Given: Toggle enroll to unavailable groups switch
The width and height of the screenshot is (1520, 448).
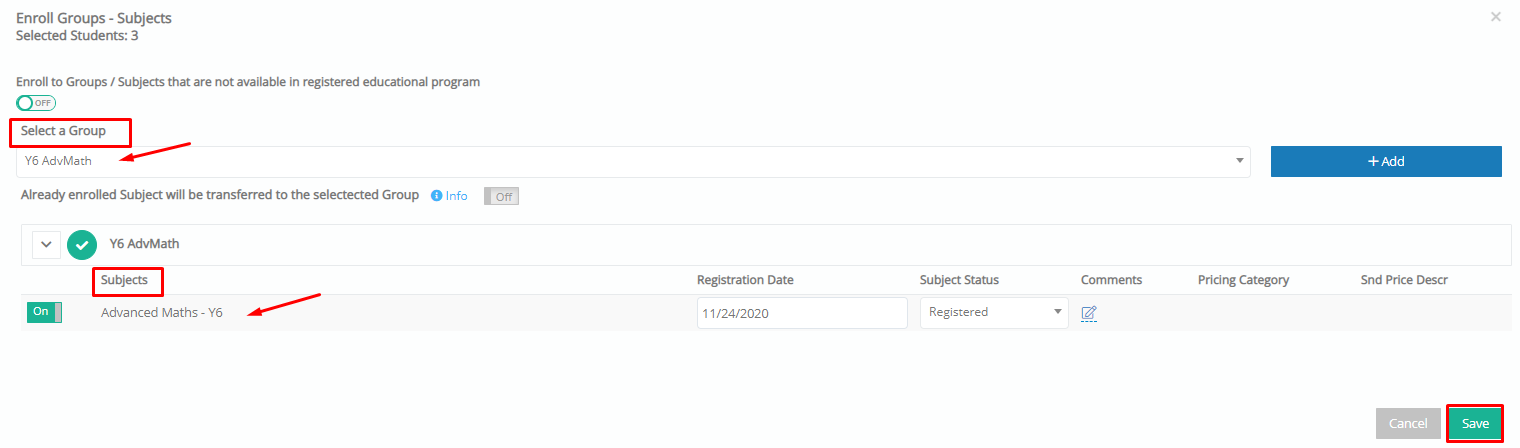Looking at the screenshot, I should pos(37,103).
